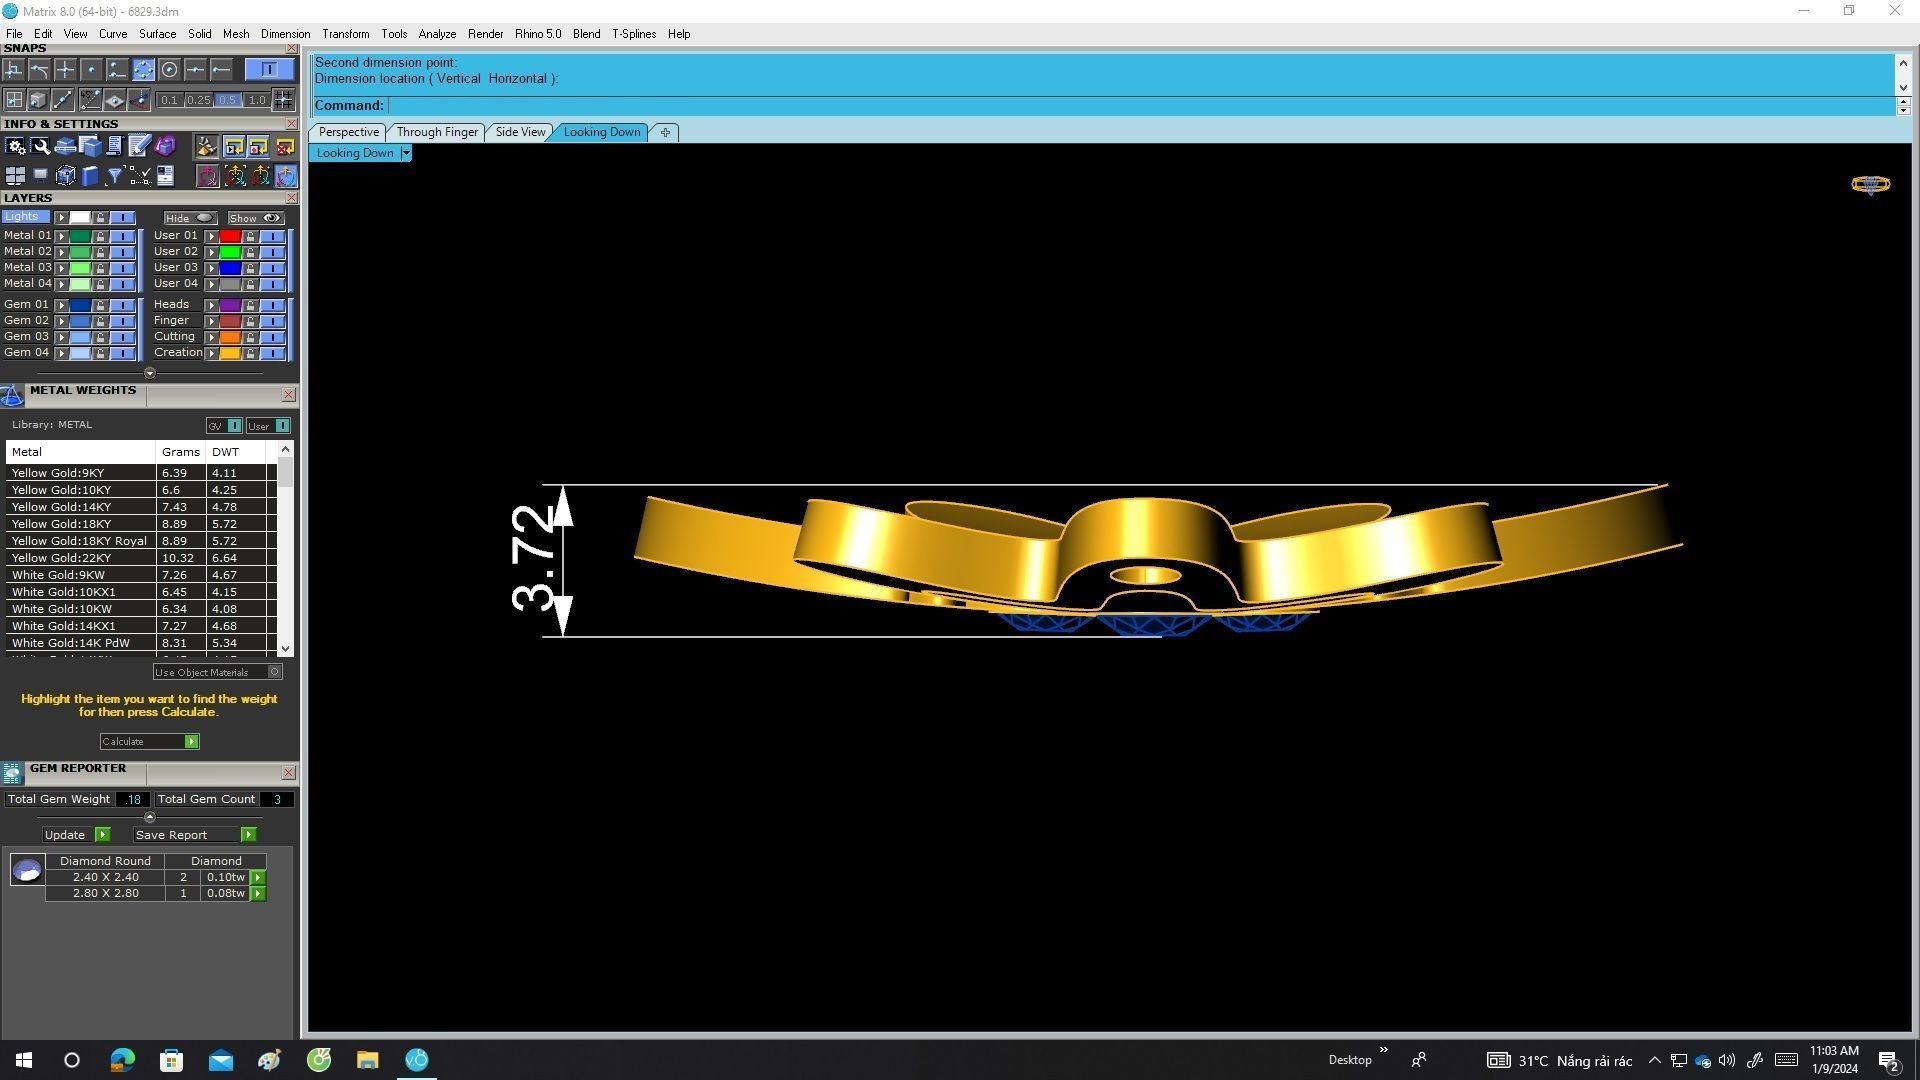Click the gears settings icon in Info & Settings
The height and width of the screenshot is (1080, 1920).
pos(15,147)
